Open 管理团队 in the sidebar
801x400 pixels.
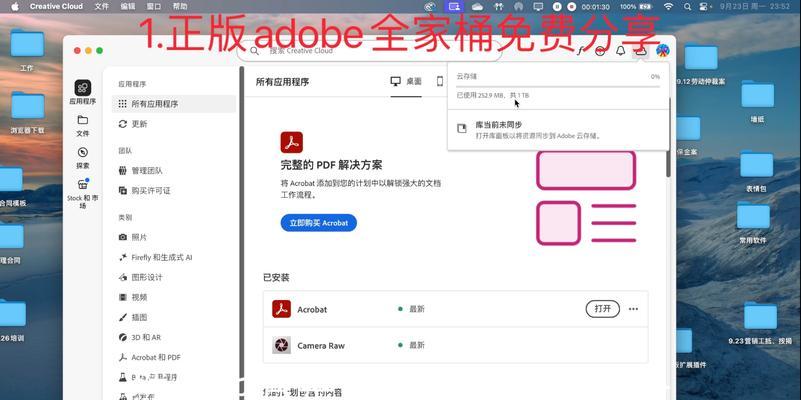coord(174,171)
